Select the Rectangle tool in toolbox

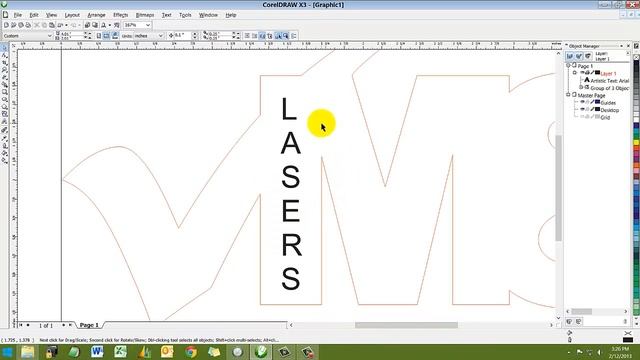(4, 92)
